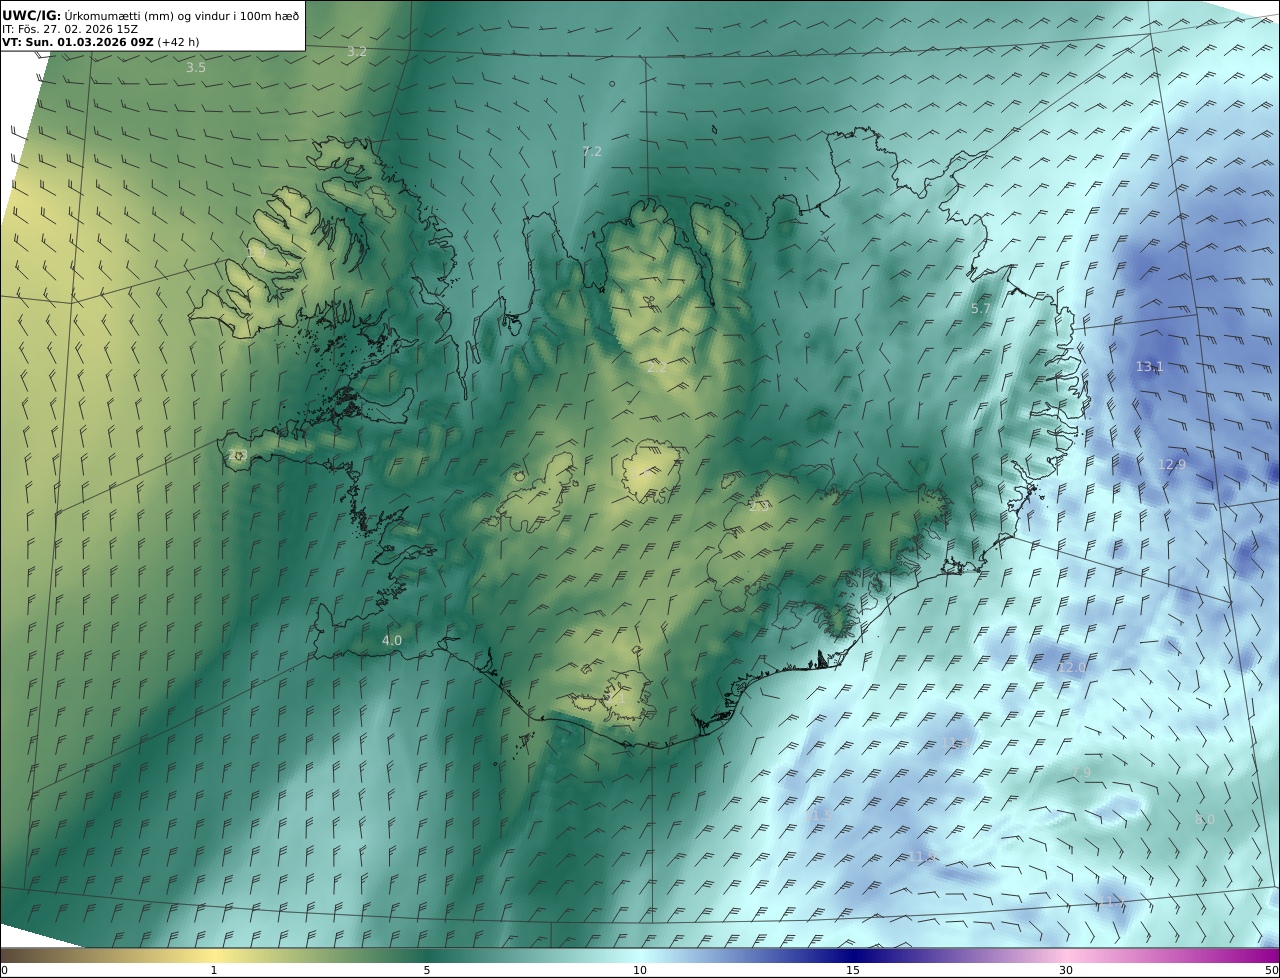This screenshot has height=978, width=1280.
Task: Click the 13.1 maximum value offshore east
Action: (x=1150, y=367)
